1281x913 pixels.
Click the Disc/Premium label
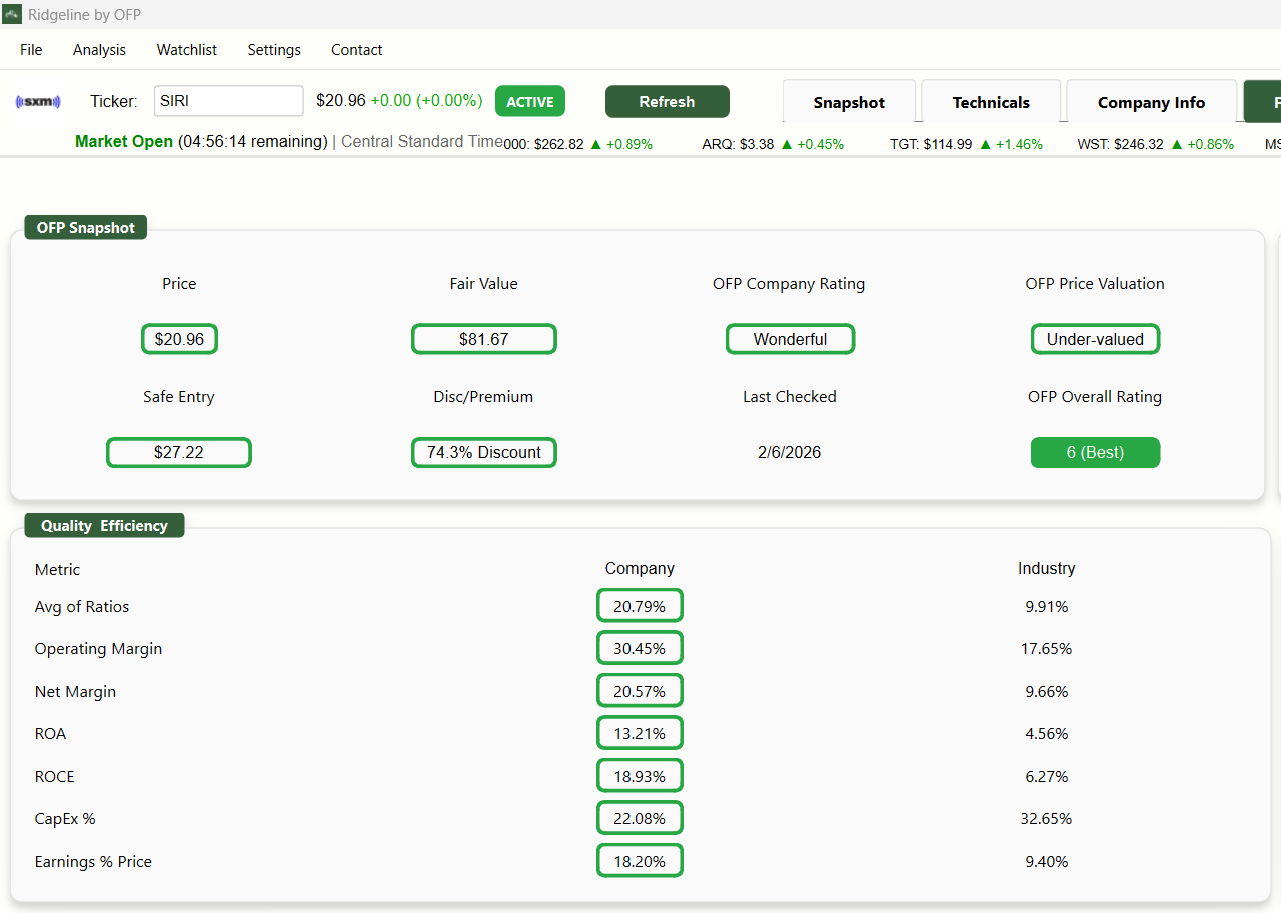(483, 397)
